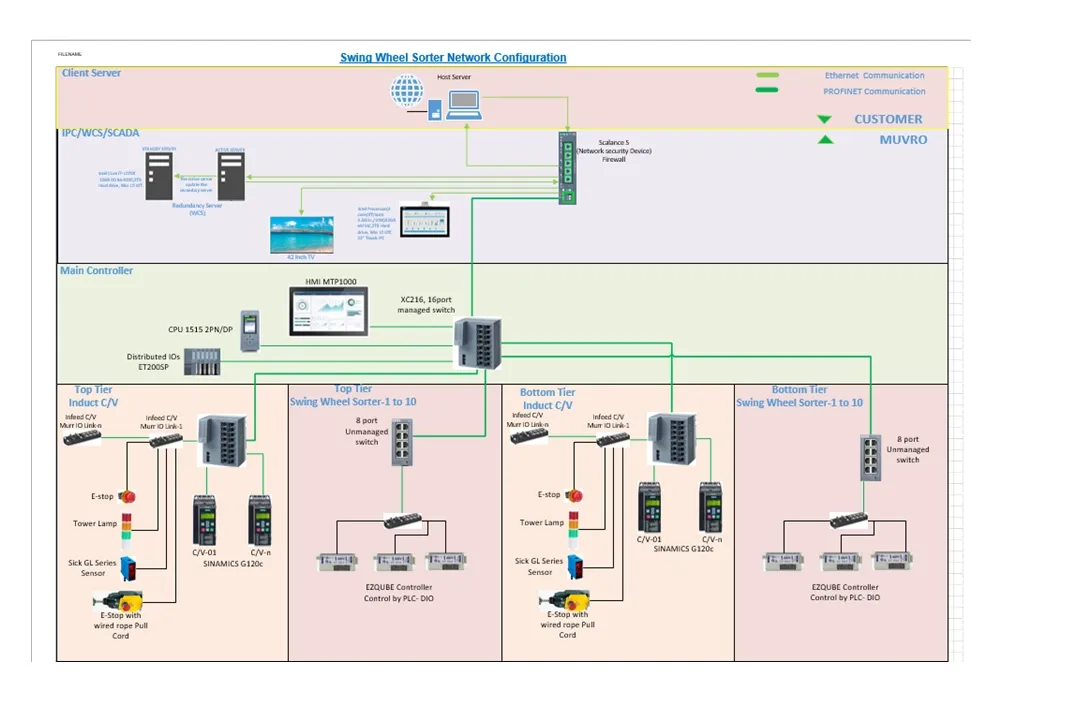The height and width of the screenshot is (703, 1080).
Task: Select Bottom Tier Swing Wheel Sorter-1 to 10 heading
Action: click(799, 396)
